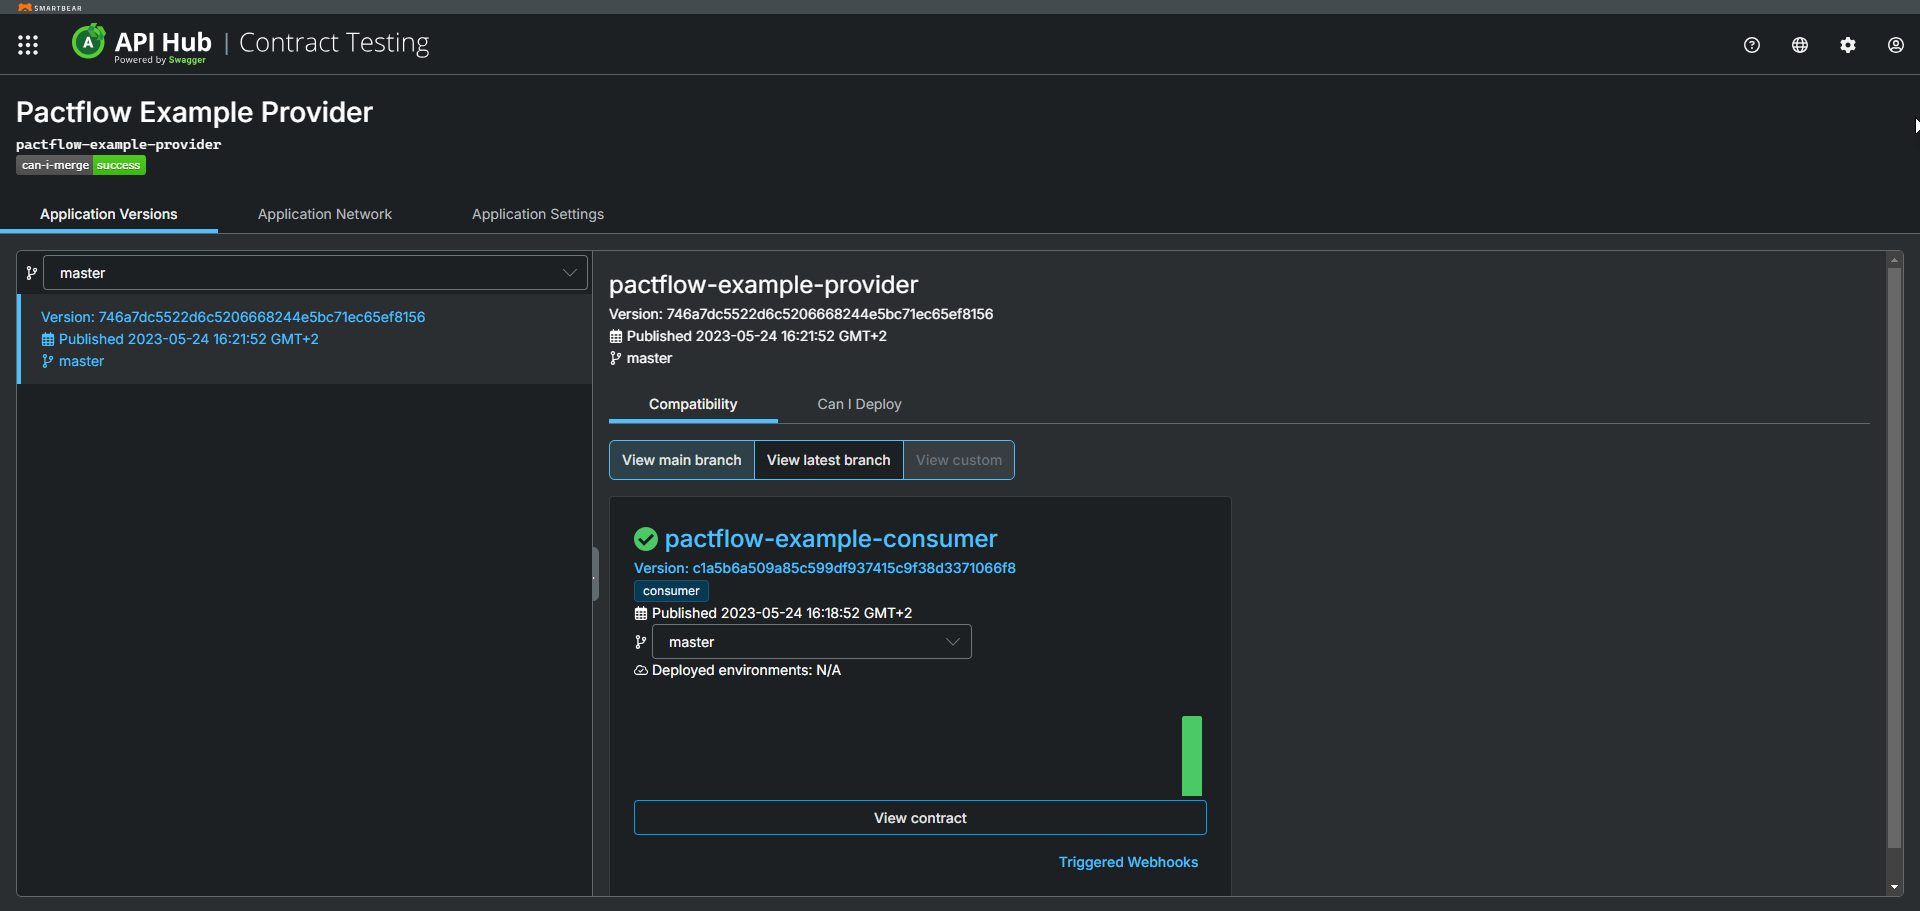The image size is (1920, 911).
Task: Open Application Settings tab
Action: tap(538, 214)
